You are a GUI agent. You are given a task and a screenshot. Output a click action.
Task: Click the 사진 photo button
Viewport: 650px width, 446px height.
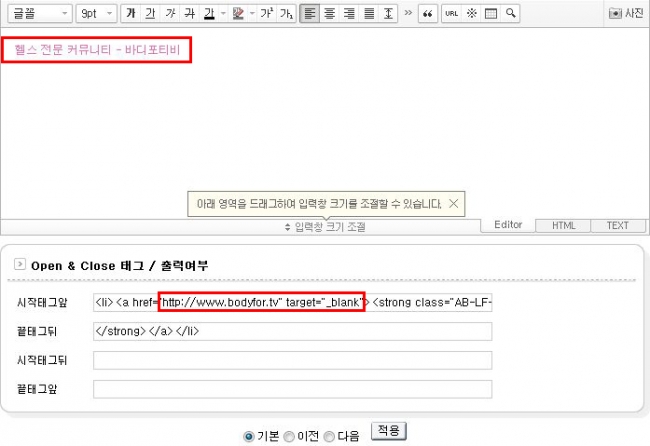627,14
